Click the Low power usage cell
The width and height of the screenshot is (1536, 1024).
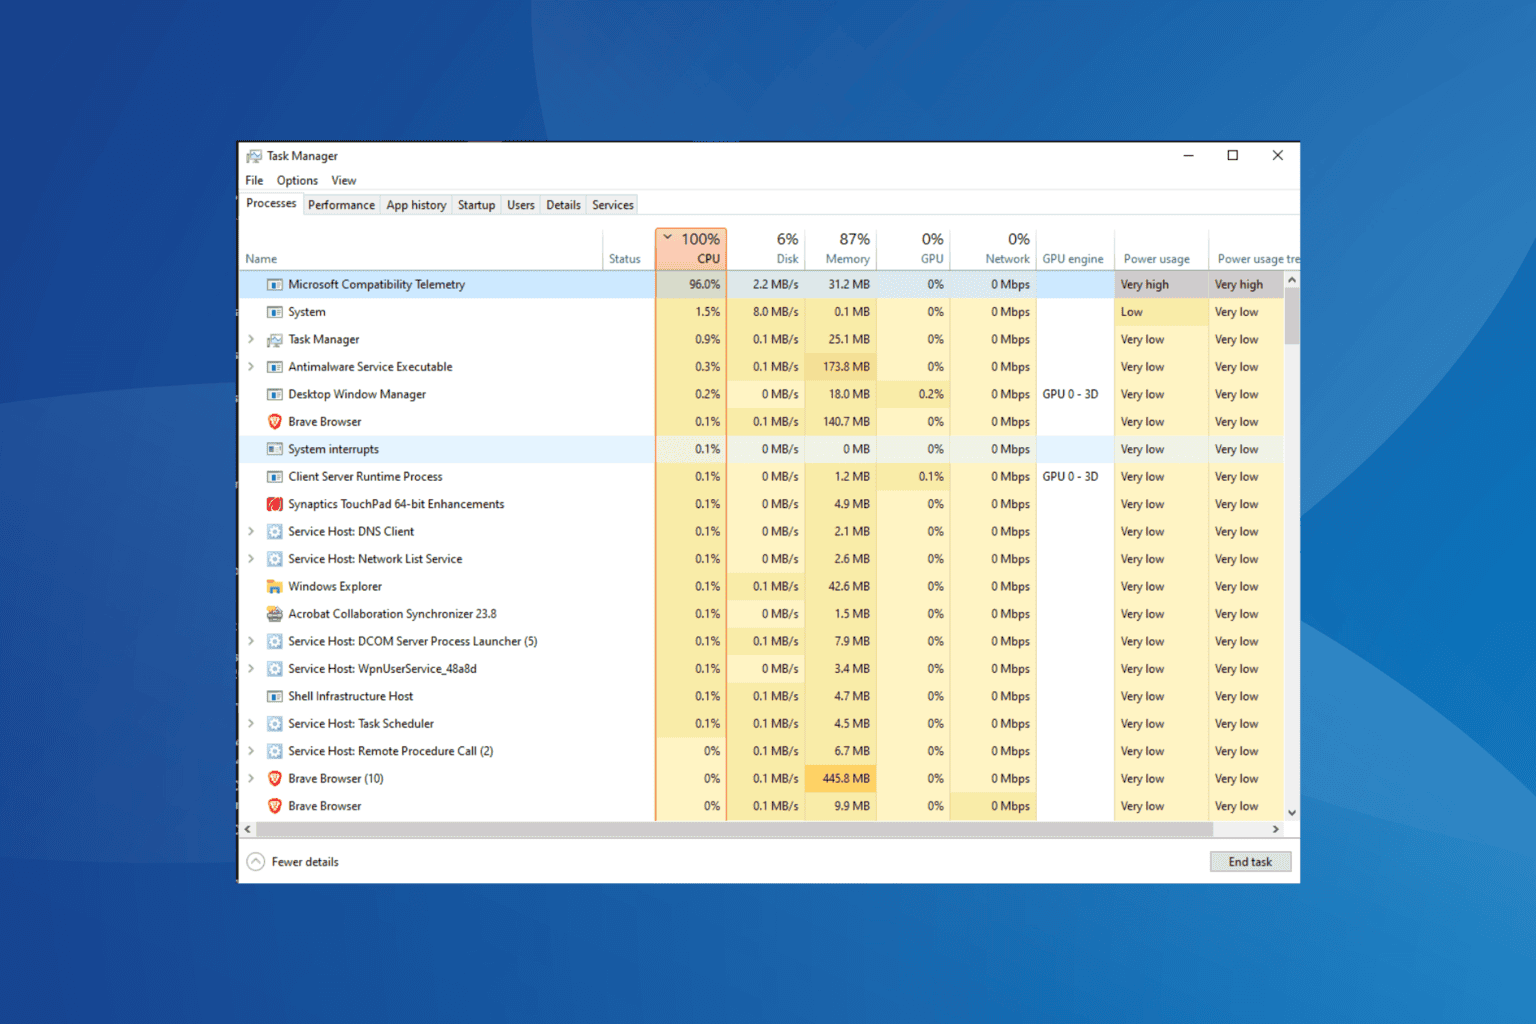(1161, 312)
